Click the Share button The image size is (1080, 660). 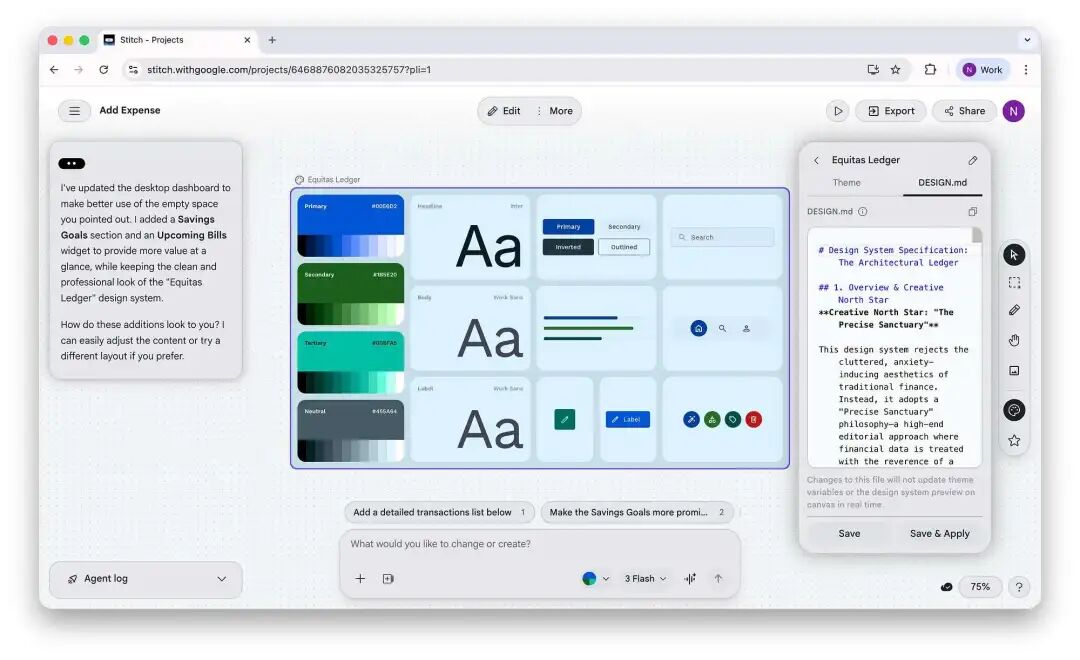[964, 111]
